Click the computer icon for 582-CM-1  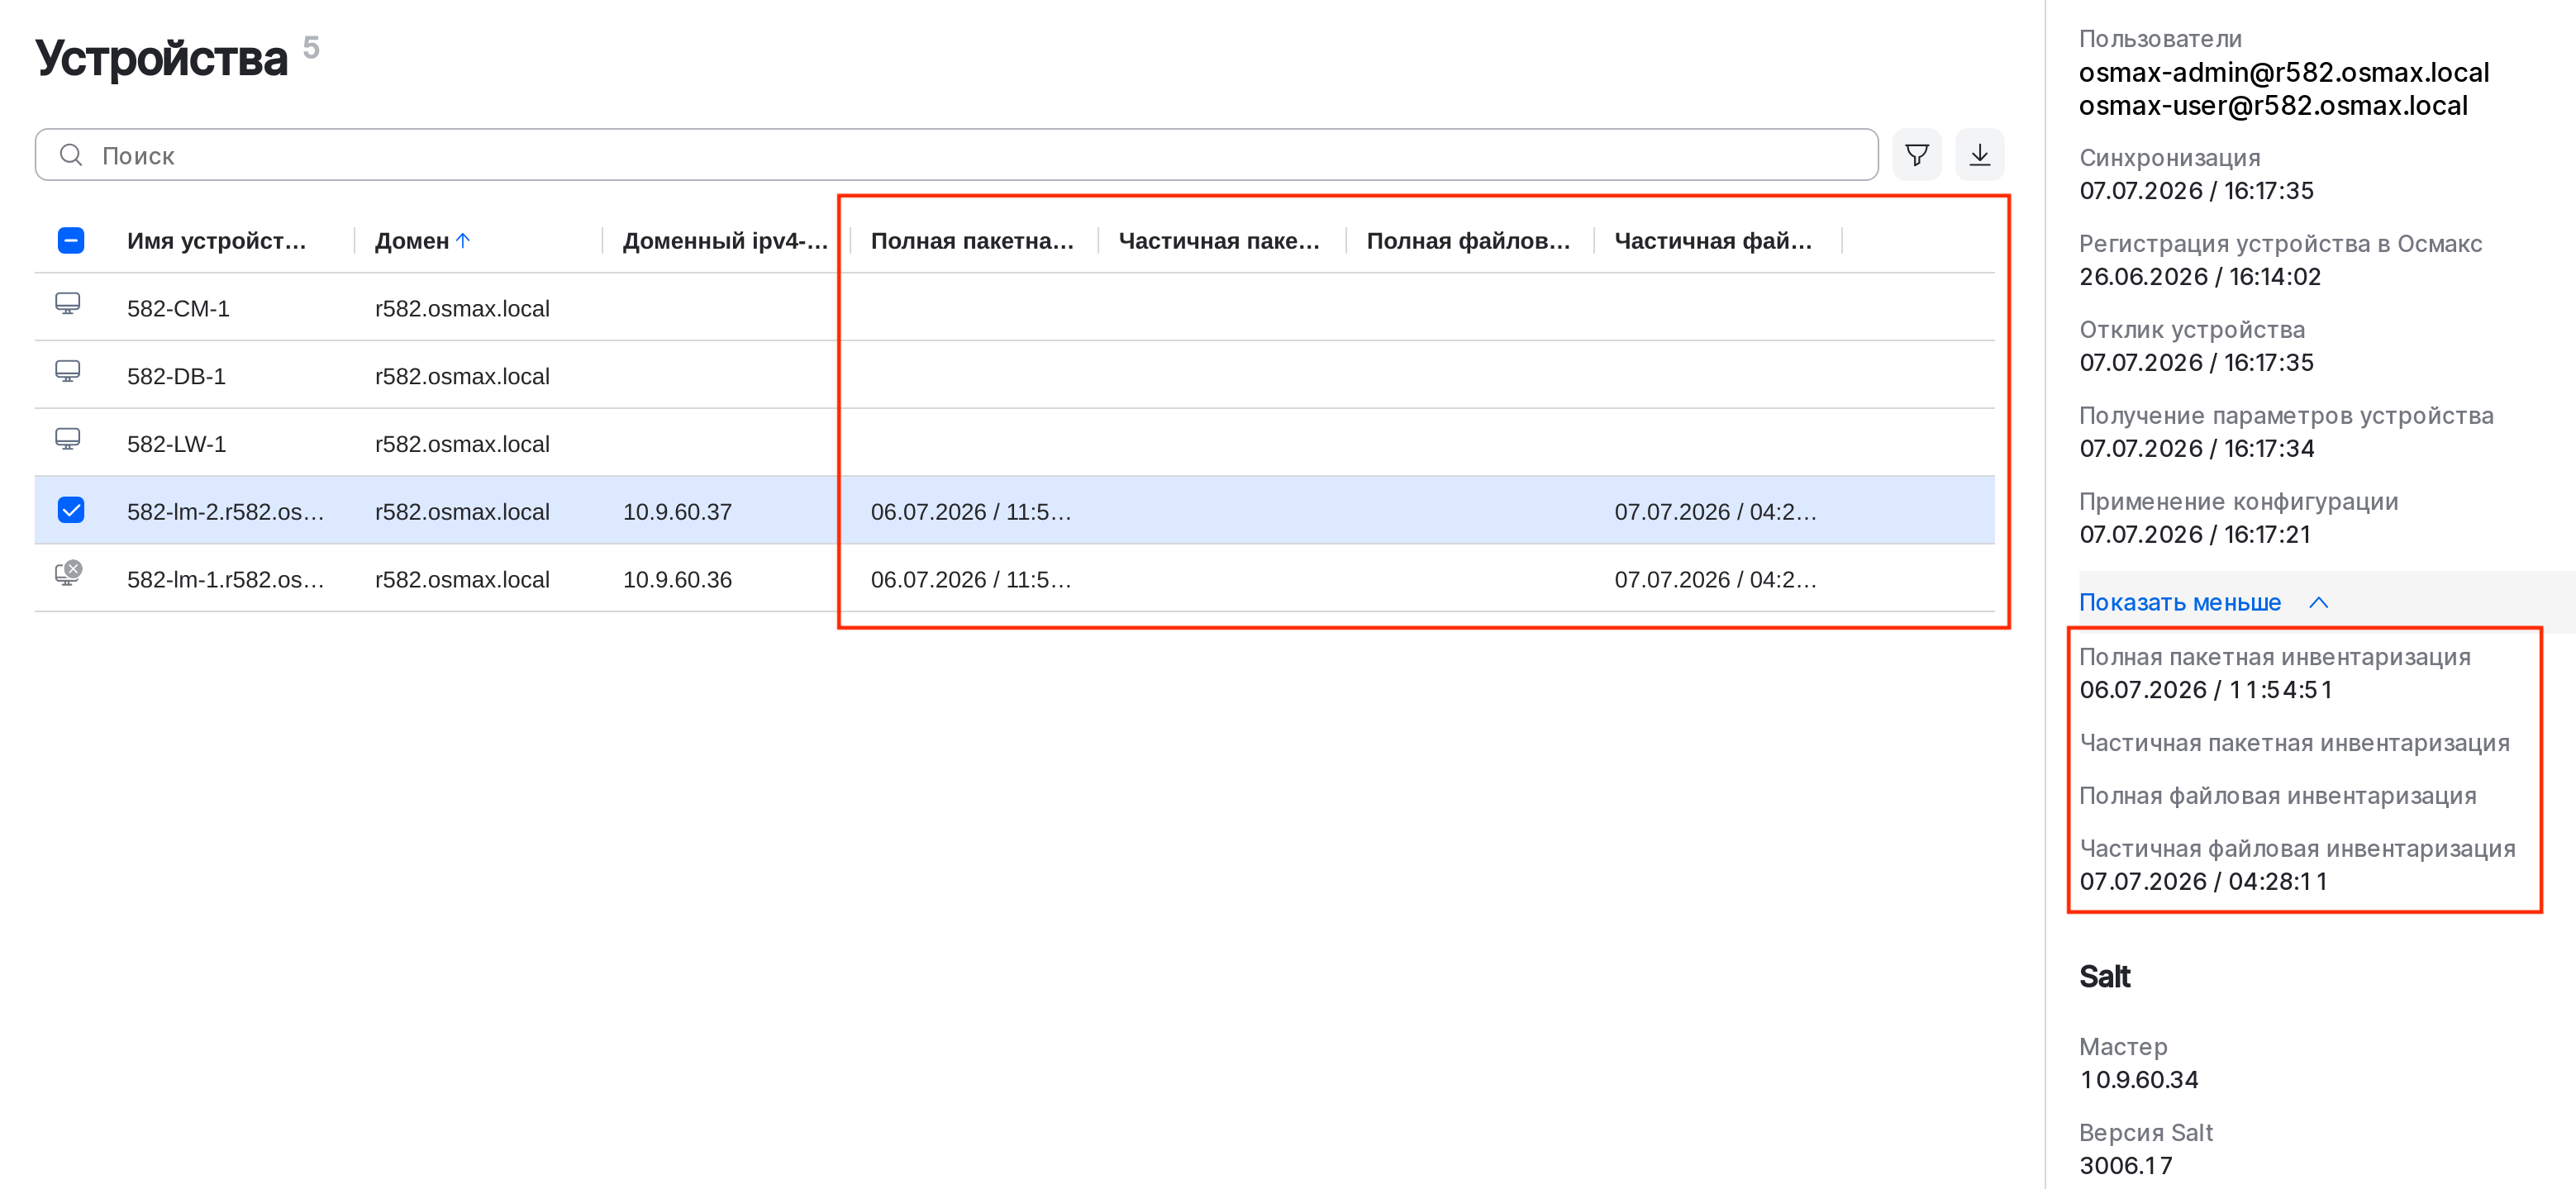coord(68,304)
